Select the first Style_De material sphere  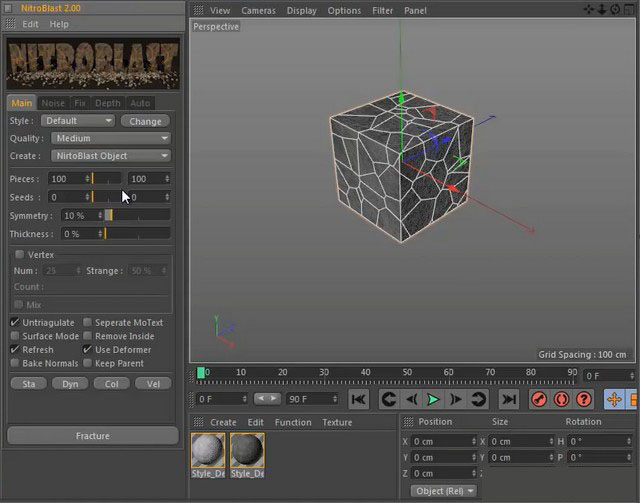pyautogui.click(x=208, y=450)
